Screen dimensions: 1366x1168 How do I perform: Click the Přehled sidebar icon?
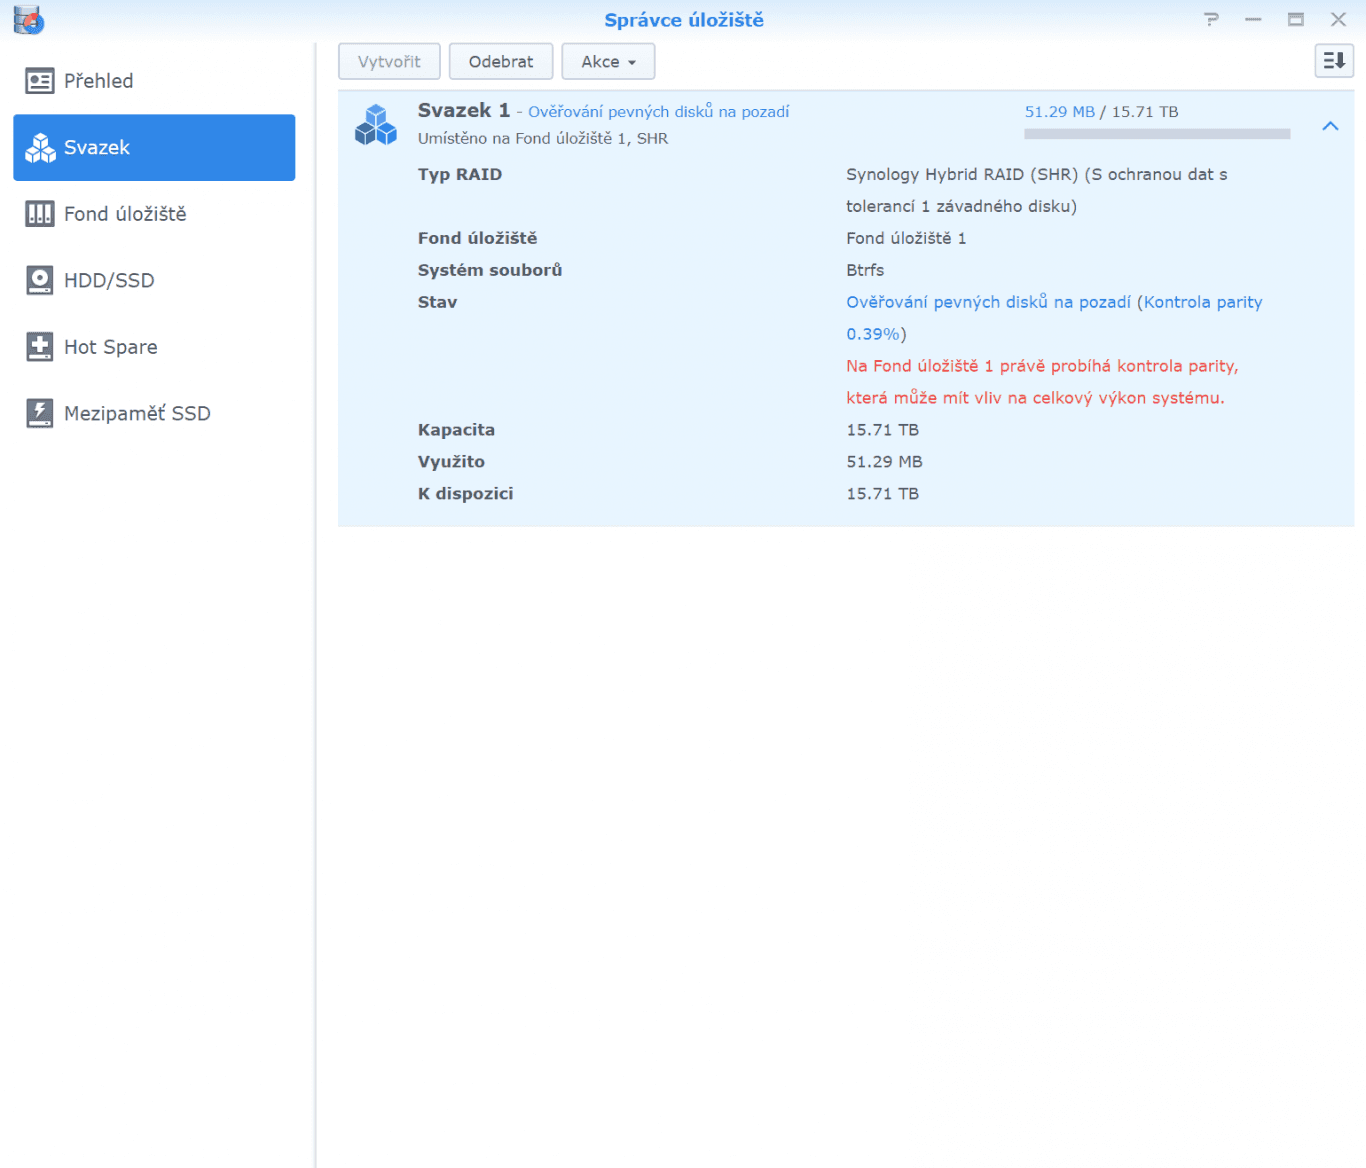click(40, 81)
